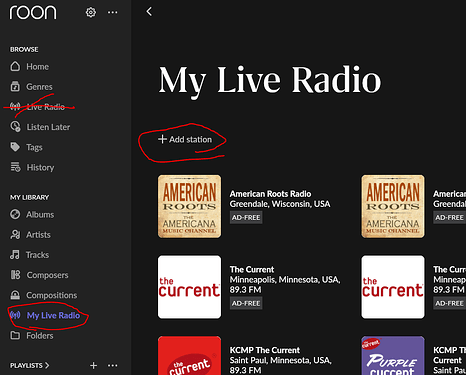Select the Genres icon in Browse
Screen dimensions: 466x375
tap(15, 86)
